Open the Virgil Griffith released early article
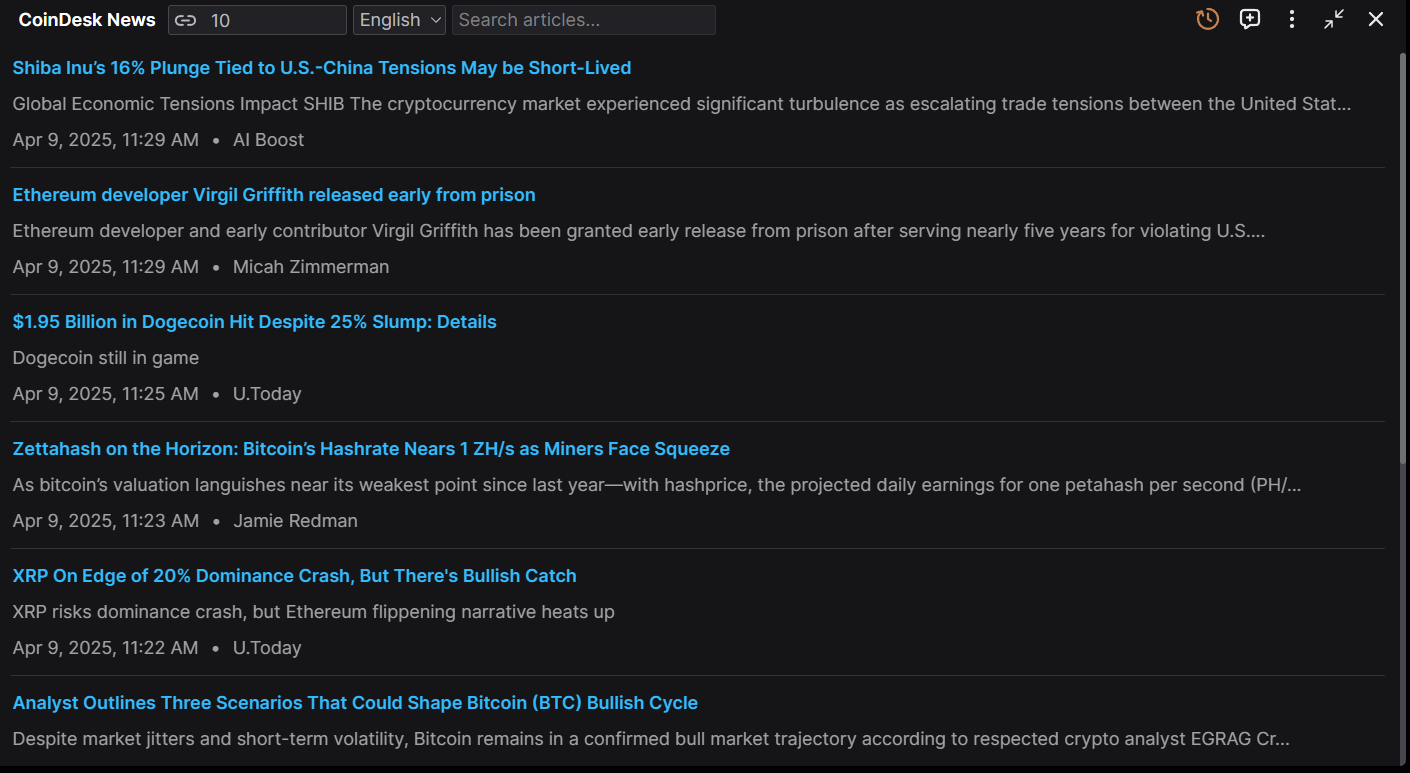The image size is (1410, 773). tap(274, 195)
